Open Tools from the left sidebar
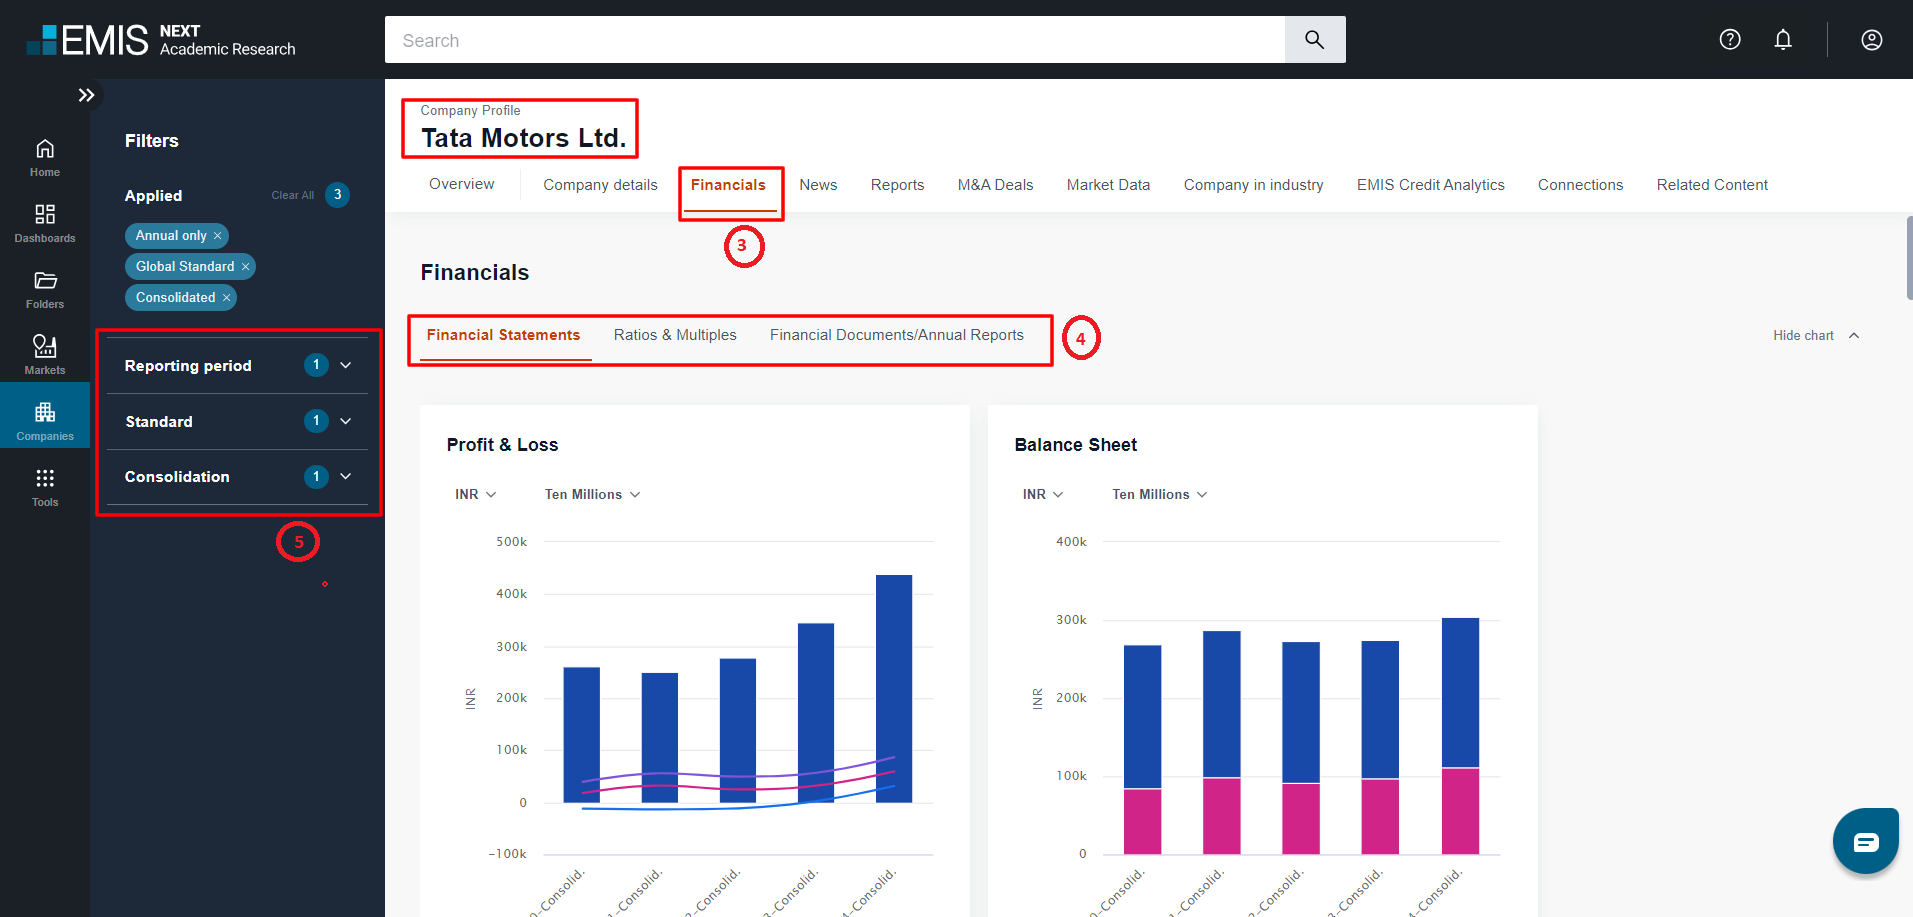The image size is (1913, 917). [x=45, y=488]
